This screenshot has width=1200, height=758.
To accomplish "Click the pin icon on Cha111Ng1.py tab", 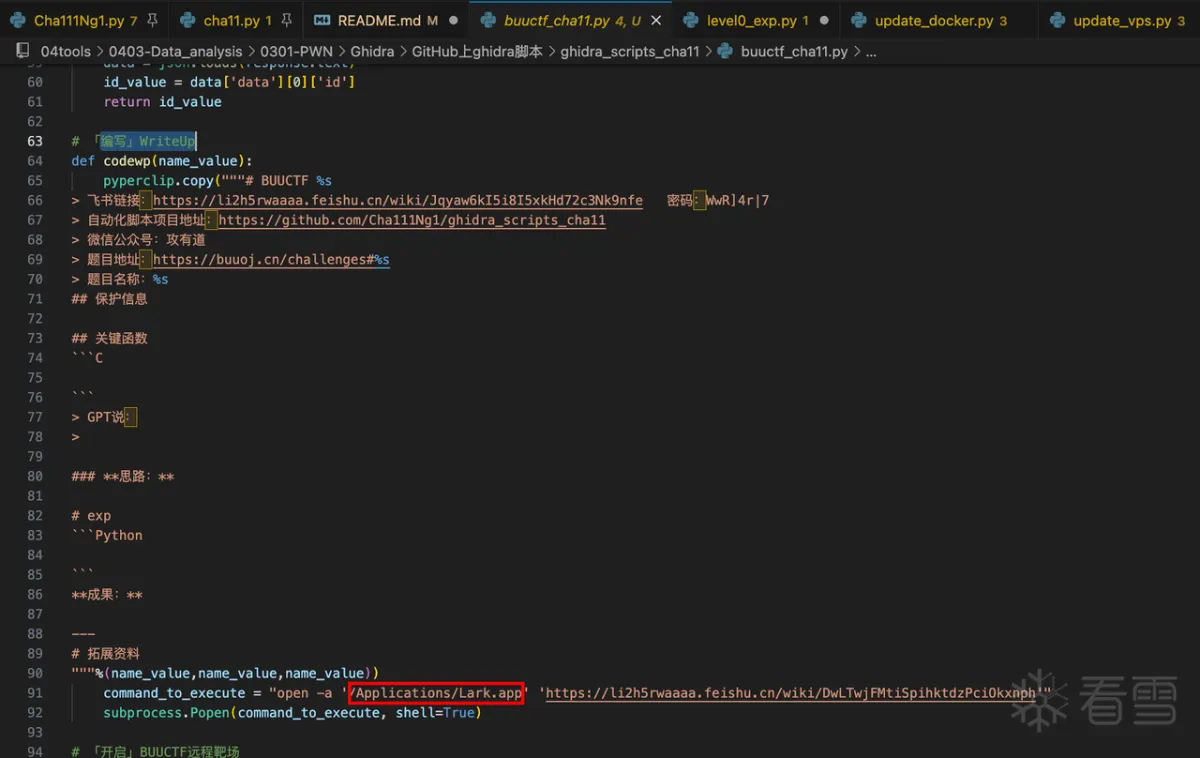I will click(x=152, y=20).
